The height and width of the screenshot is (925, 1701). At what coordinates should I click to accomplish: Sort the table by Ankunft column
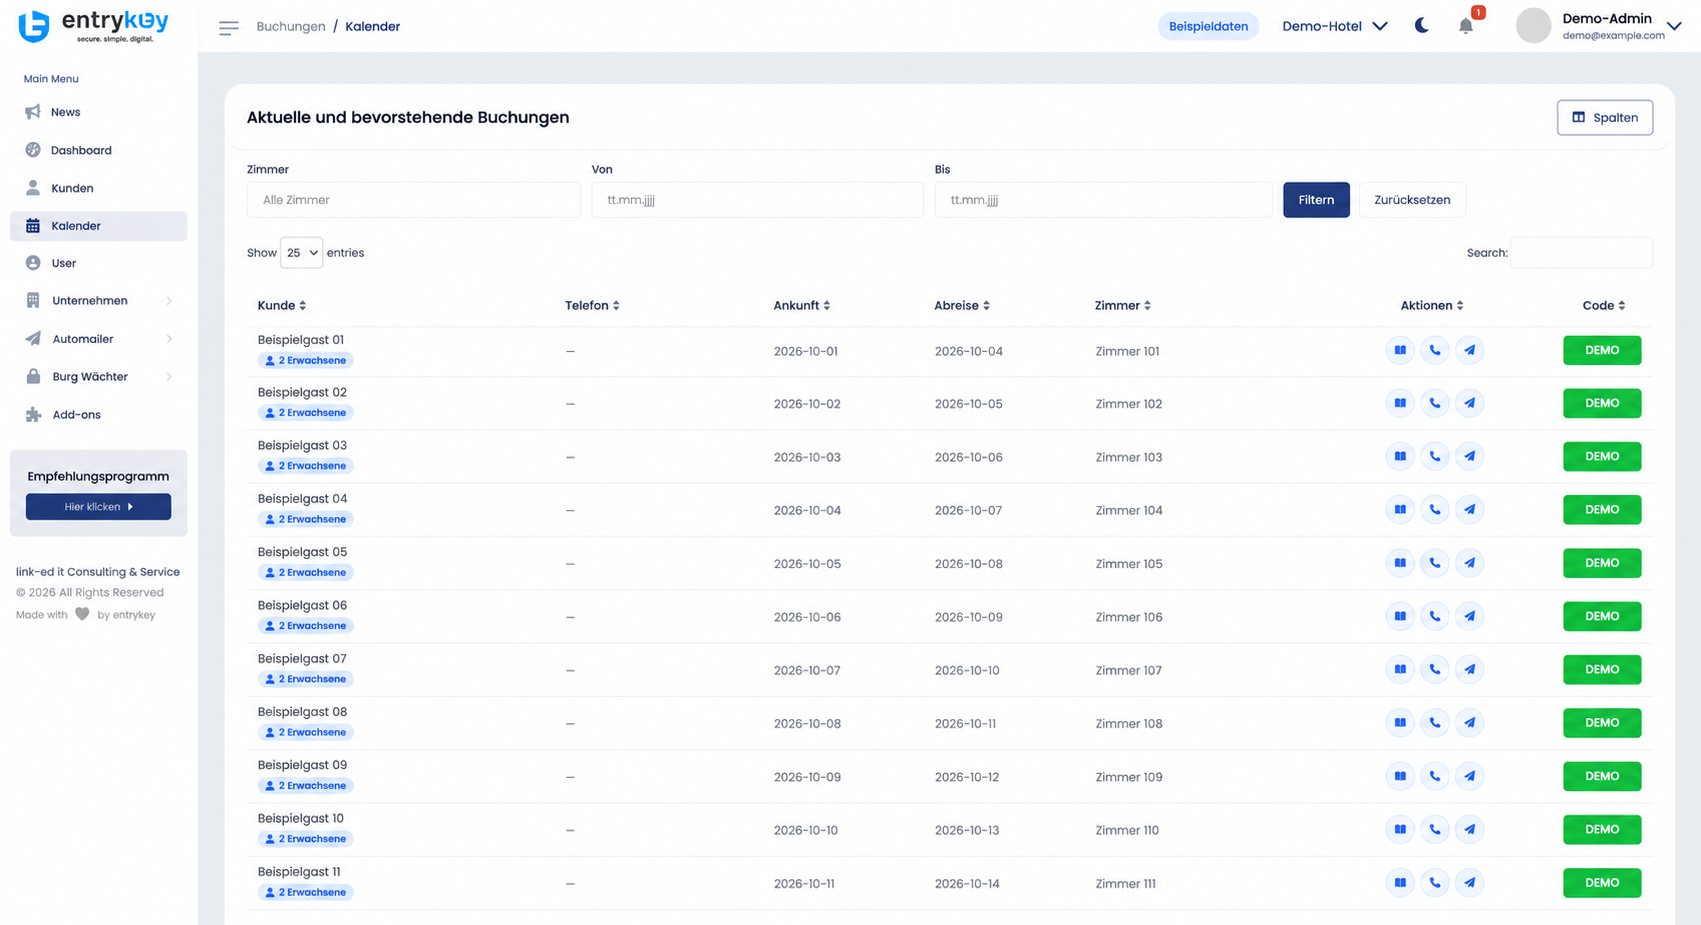point(801,306)
